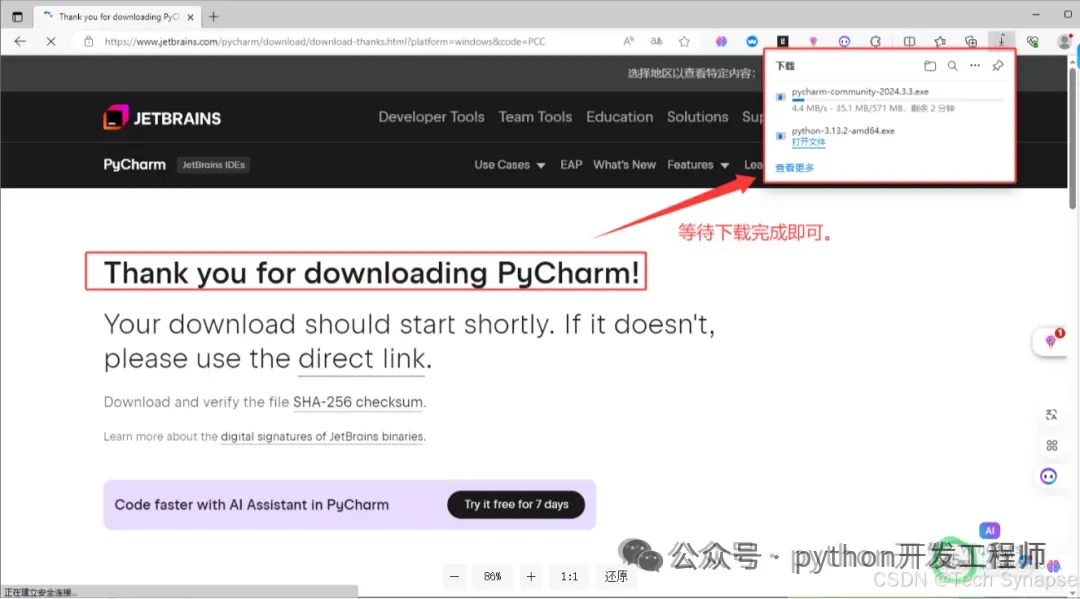Open the pink brain extension icon
Image resolution: width=1080 pixels, height=599 pixels.
point(721,41)
